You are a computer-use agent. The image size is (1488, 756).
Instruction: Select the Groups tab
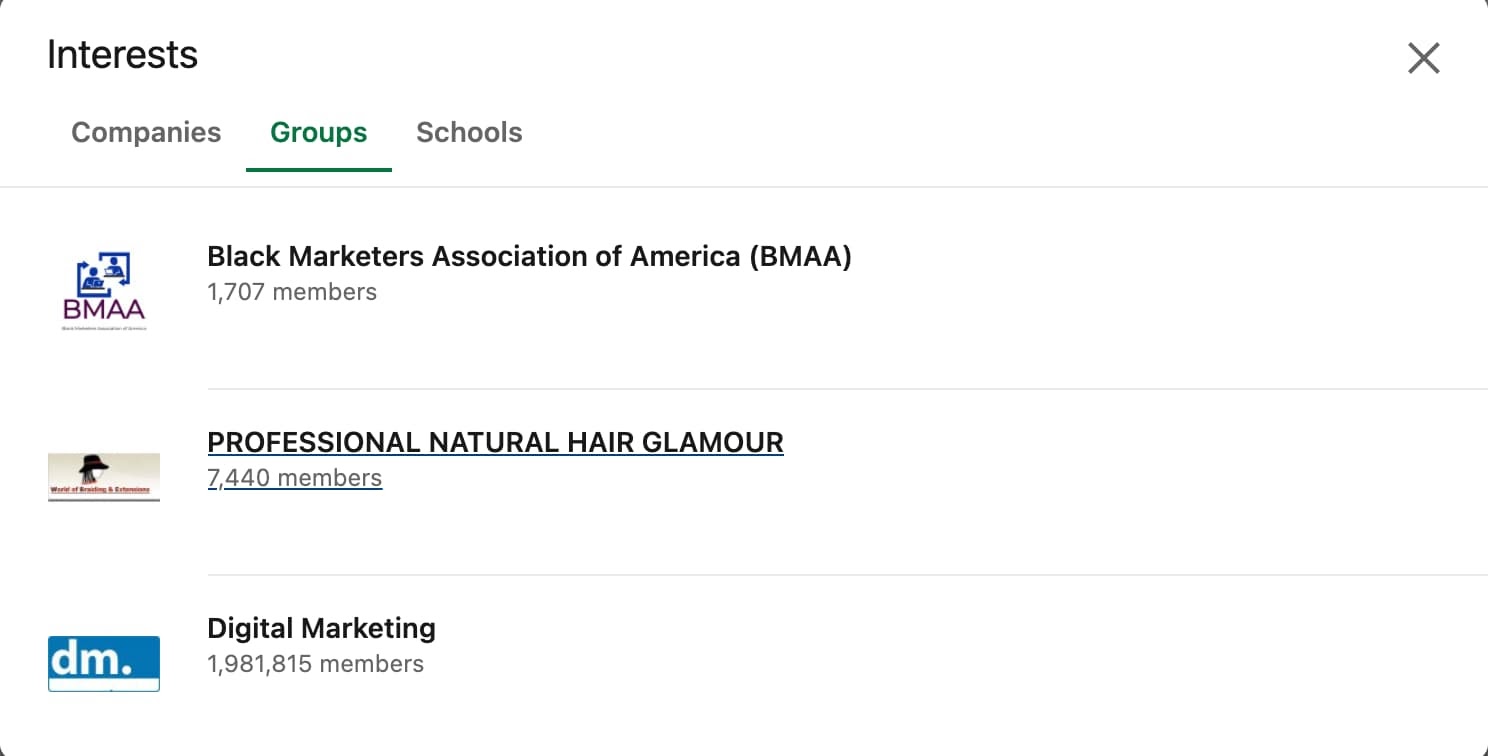point(318,132)
